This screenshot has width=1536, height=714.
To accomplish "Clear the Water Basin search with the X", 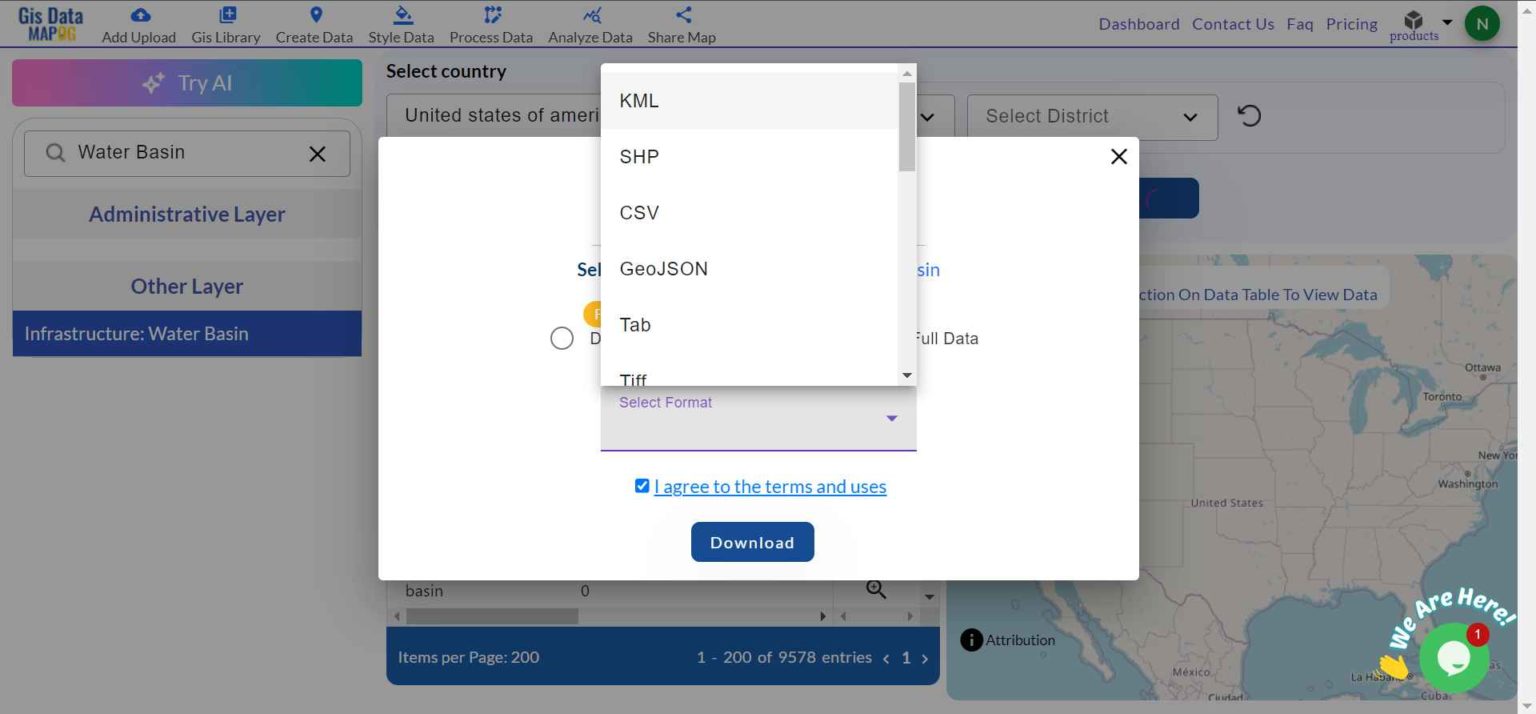I will pyautogui.click(x=318, y=153).
